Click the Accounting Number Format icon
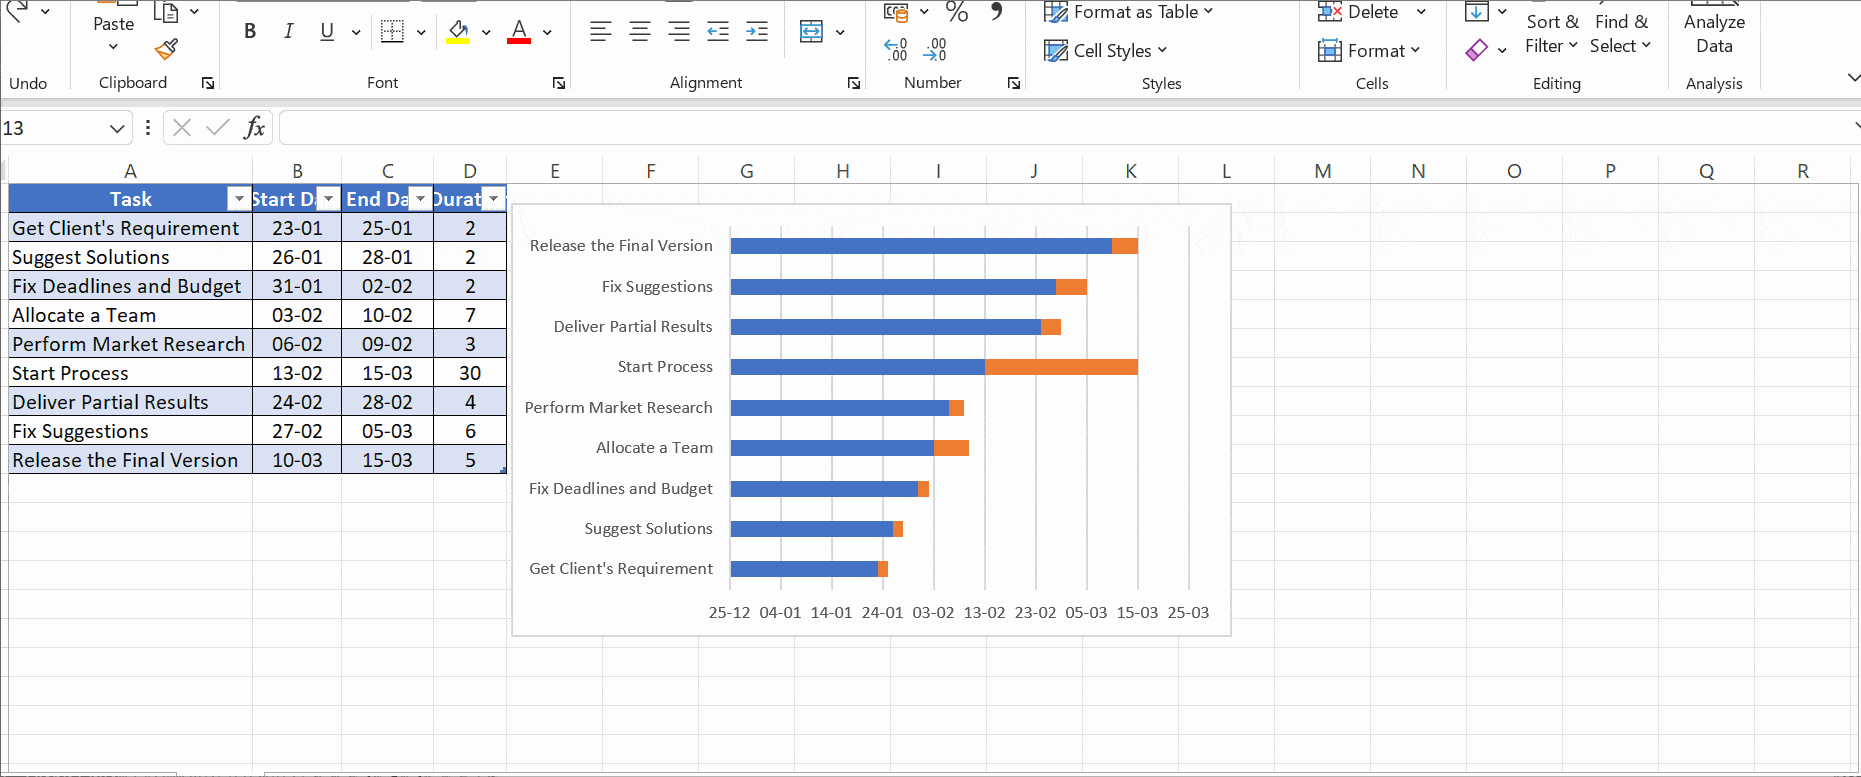Screen dimensions: 1861x777 tap(896, 12)
